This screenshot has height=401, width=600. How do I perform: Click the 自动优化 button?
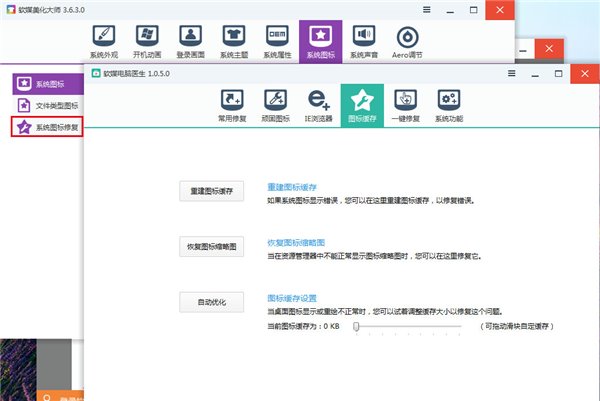point(212,302)
